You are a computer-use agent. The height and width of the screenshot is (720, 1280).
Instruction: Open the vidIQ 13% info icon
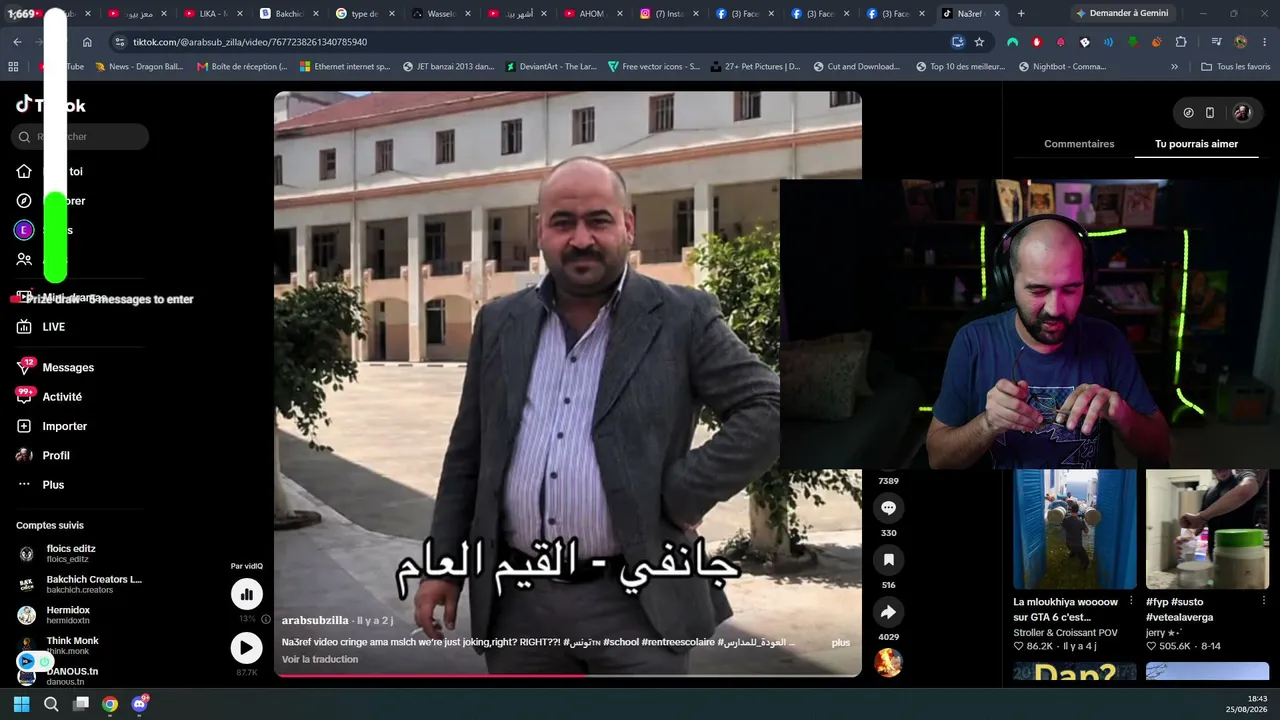(x=266, y=619)
